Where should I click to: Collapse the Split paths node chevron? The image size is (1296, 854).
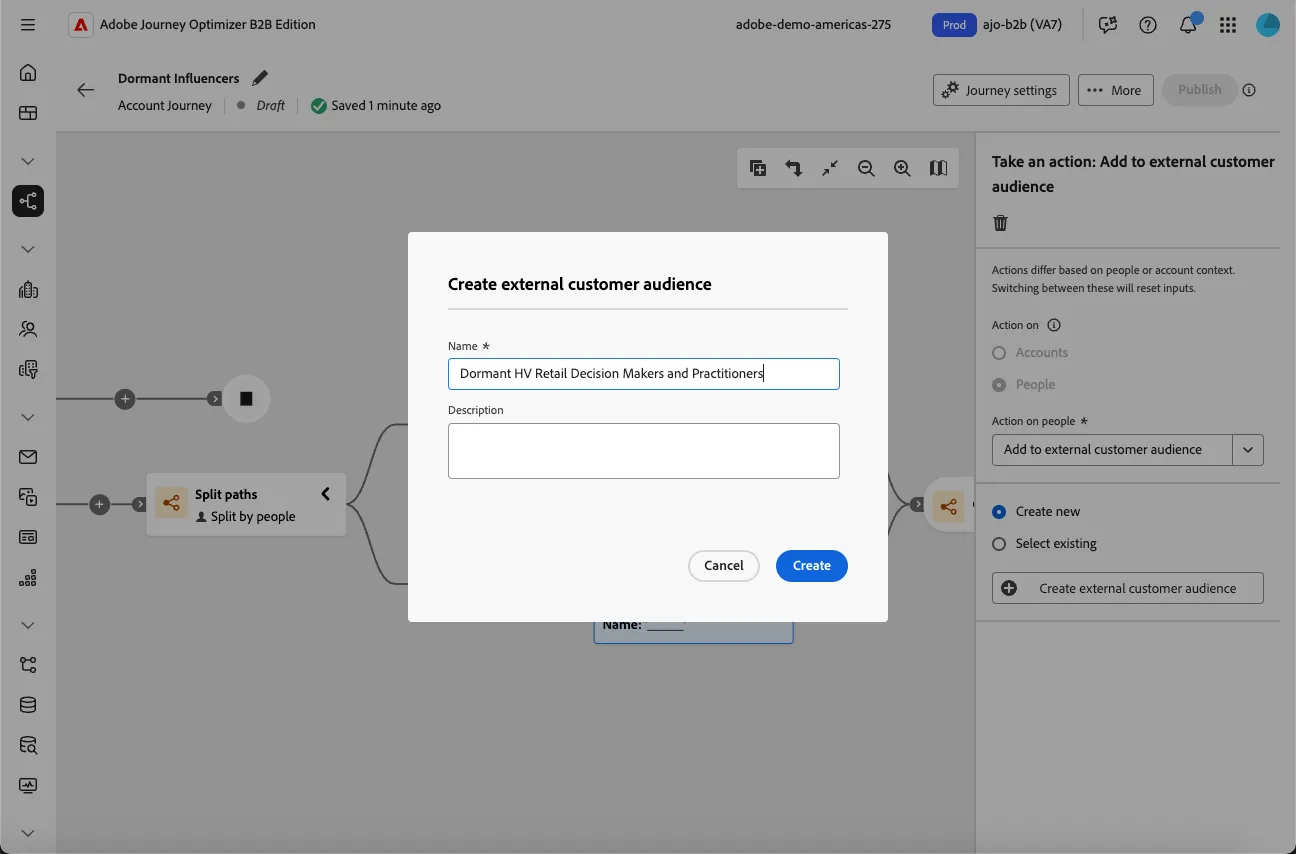(325, 494)
